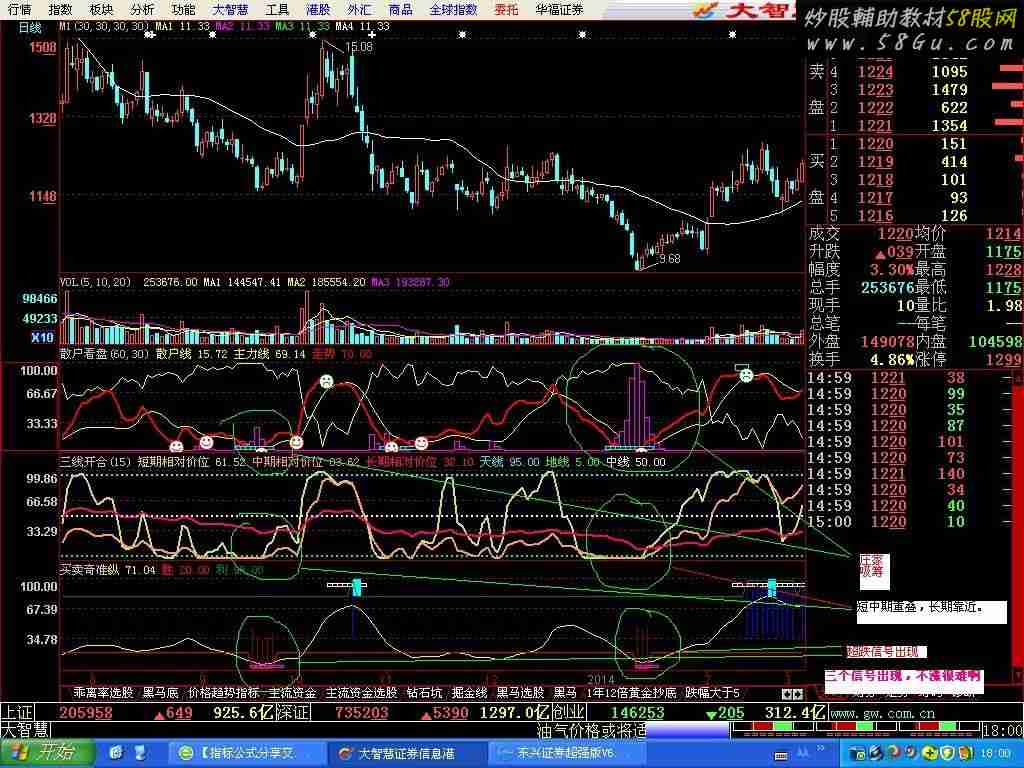Select the 掘金线 indicator tab
Image resolution: width=1024 pixels, height=768 pixels.
(x=470, y=693)
